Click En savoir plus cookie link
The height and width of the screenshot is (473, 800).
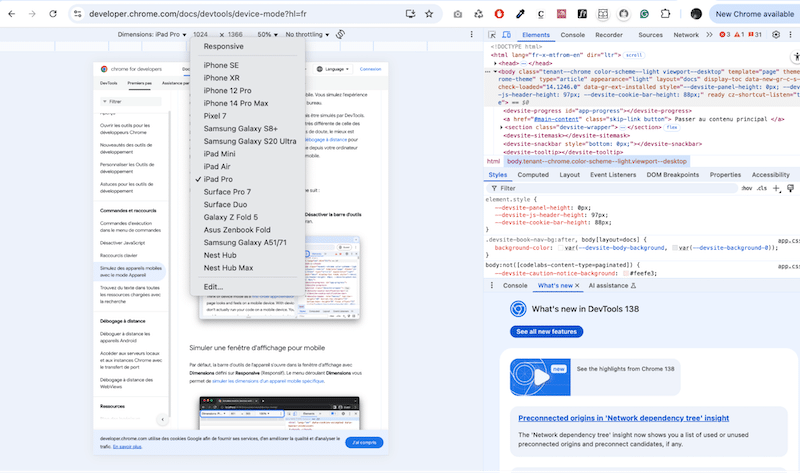tap(127, 446)
